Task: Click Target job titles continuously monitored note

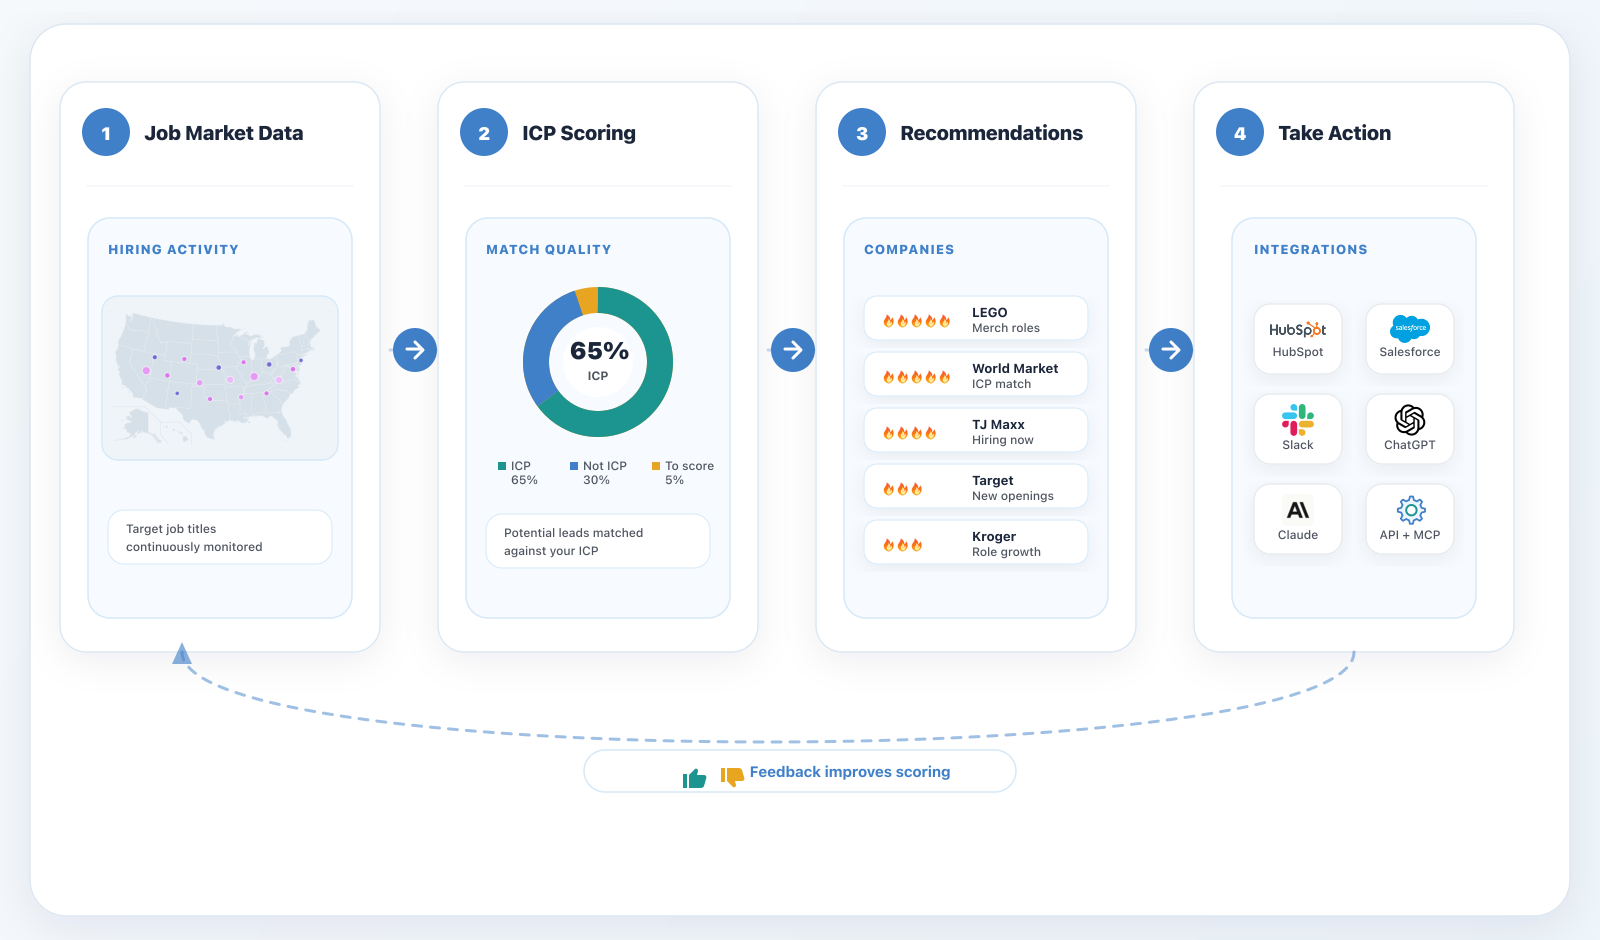Action: pos(220,538)
